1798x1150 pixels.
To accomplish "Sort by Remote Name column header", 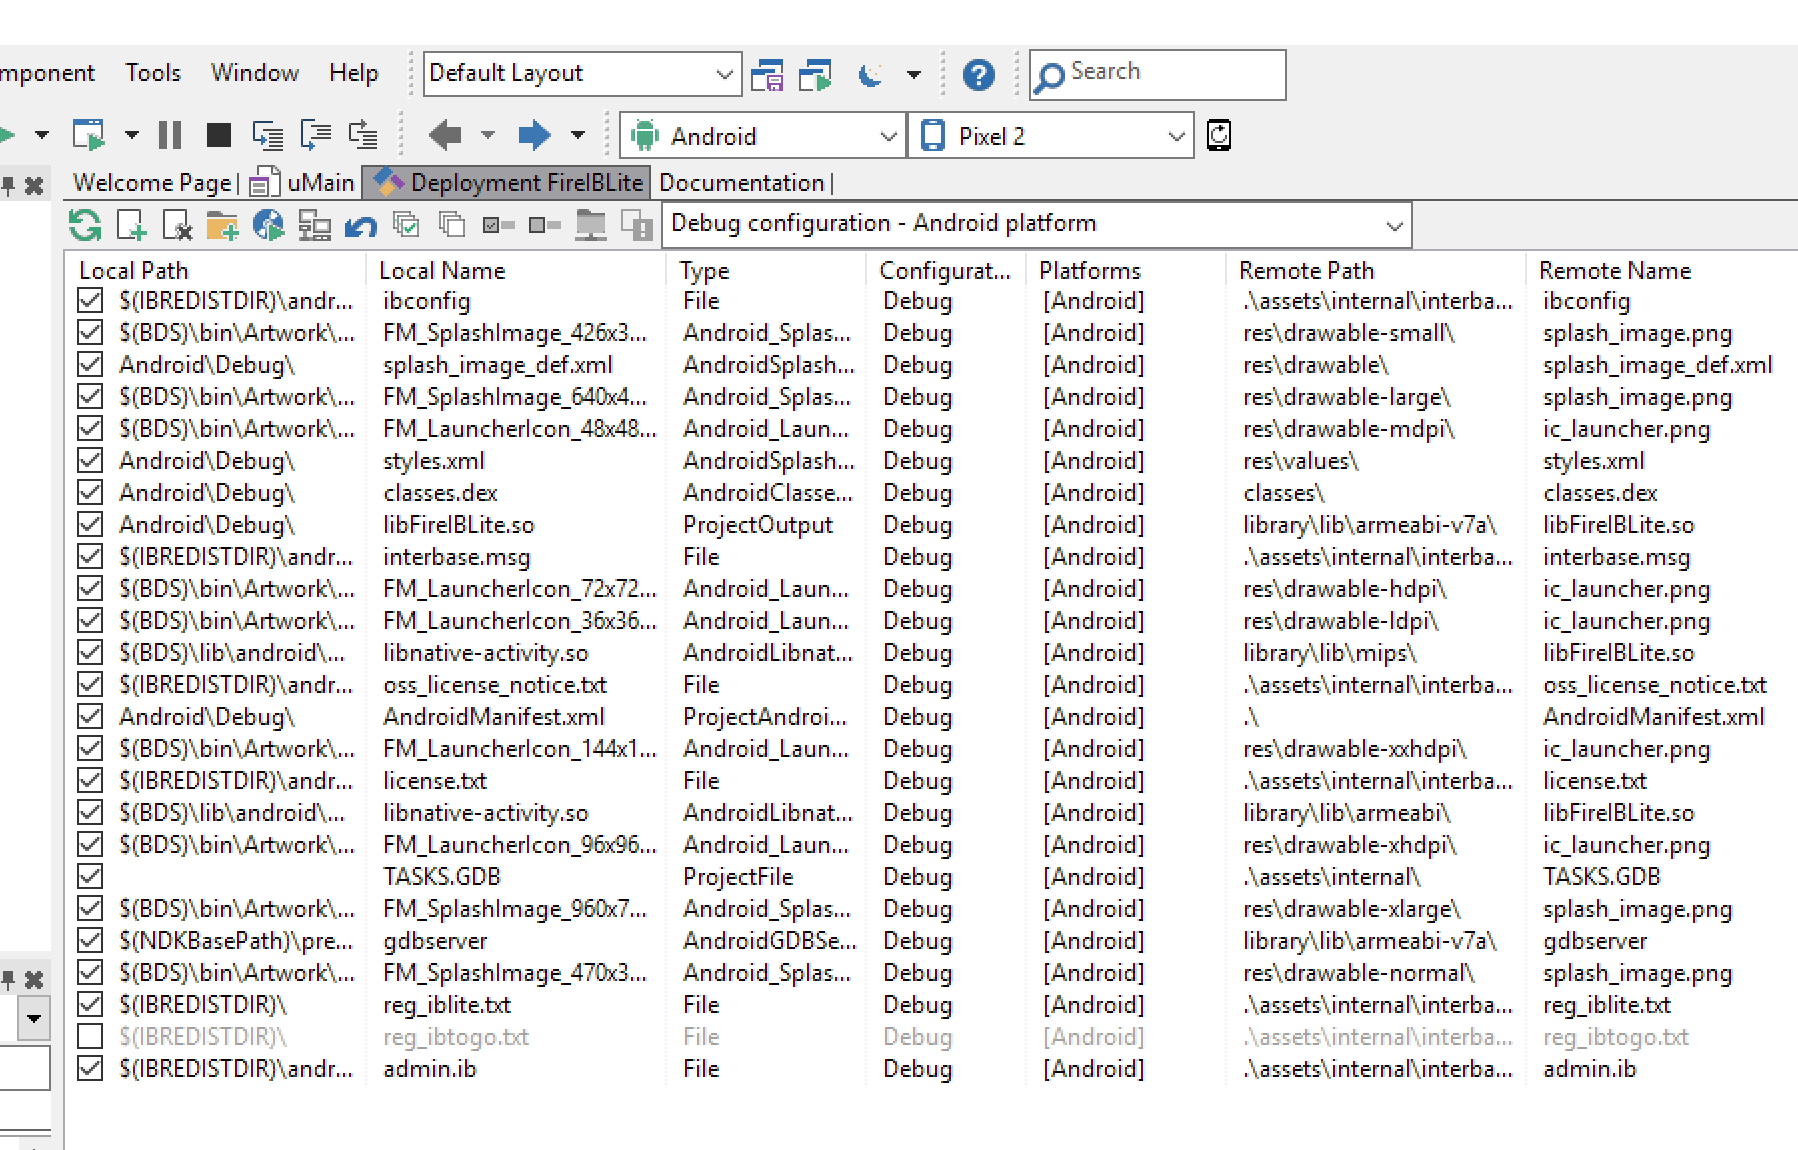I will click(x=1662, y=270).
